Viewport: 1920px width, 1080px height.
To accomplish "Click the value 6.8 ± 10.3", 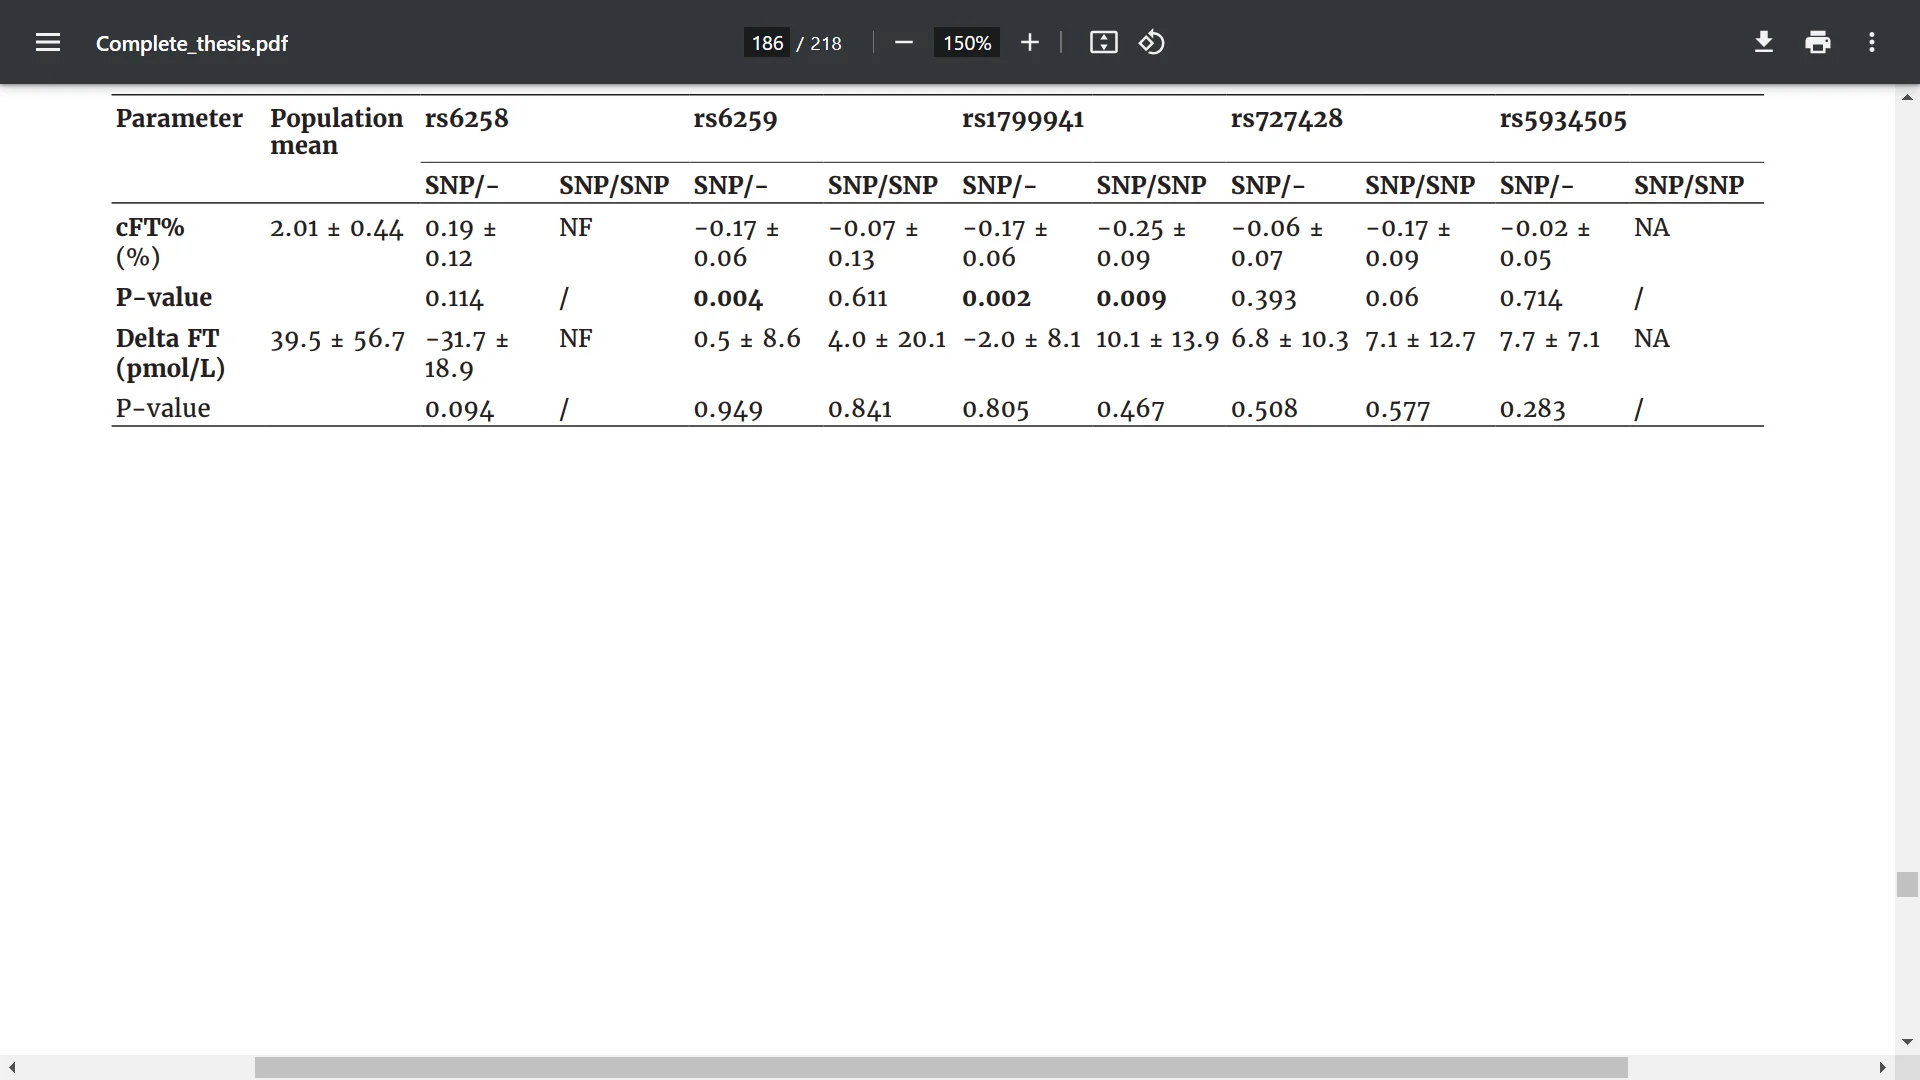I will coord(1289,339).
